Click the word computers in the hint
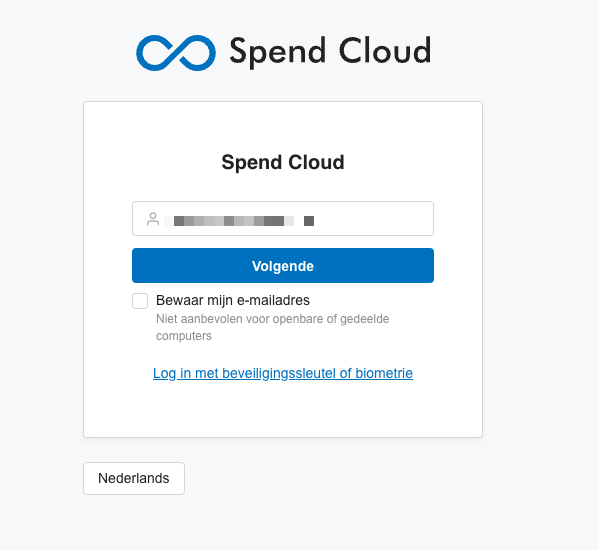 [x=184, y=336]
